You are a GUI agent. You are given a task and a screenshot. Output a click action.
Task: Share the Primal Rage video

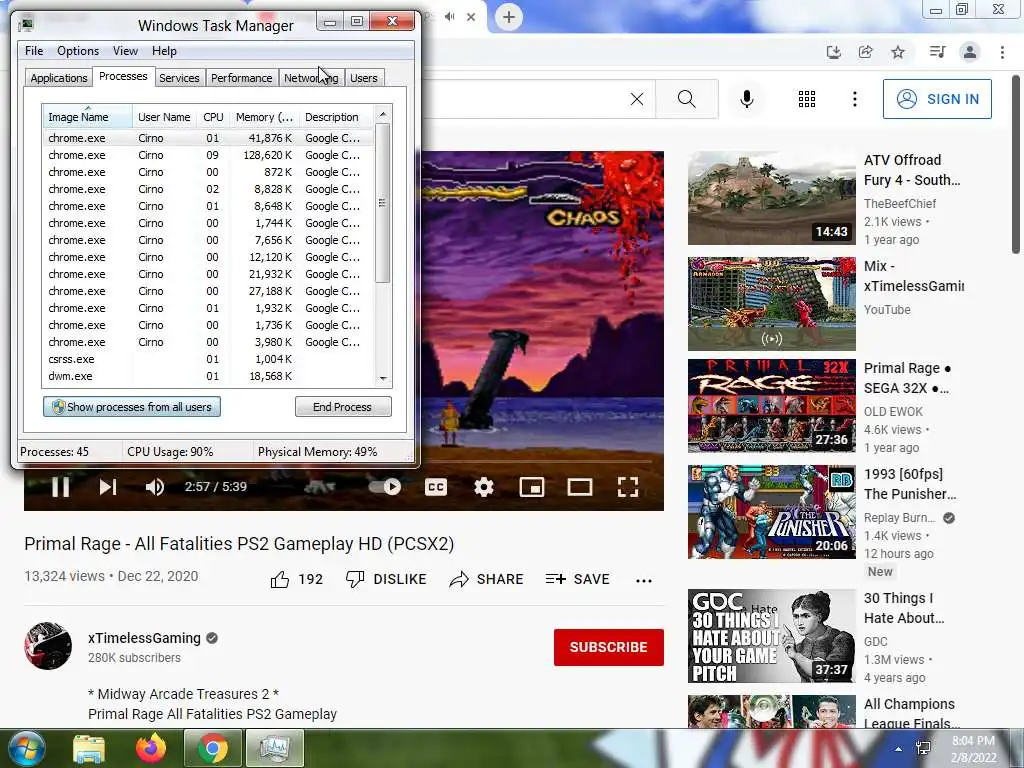pyautogui.click(x=487, y=579)
